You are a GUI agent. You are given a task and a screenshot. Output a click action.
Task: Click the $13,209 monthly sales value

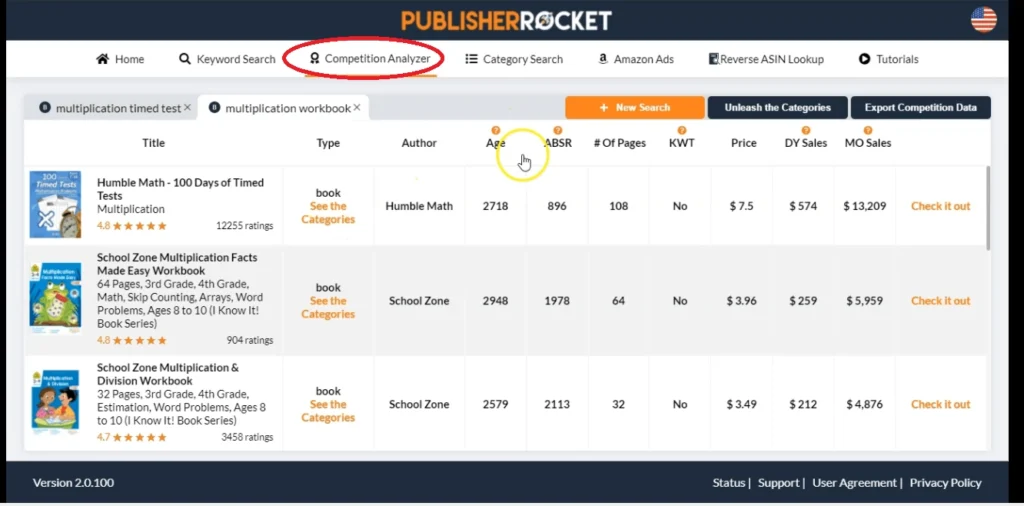865,206
